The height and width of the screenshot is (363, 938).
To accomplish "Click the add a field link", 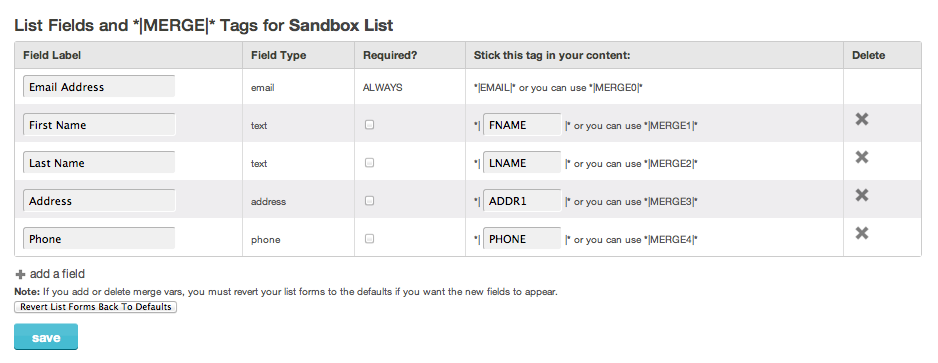I will [x=57, y=274].
